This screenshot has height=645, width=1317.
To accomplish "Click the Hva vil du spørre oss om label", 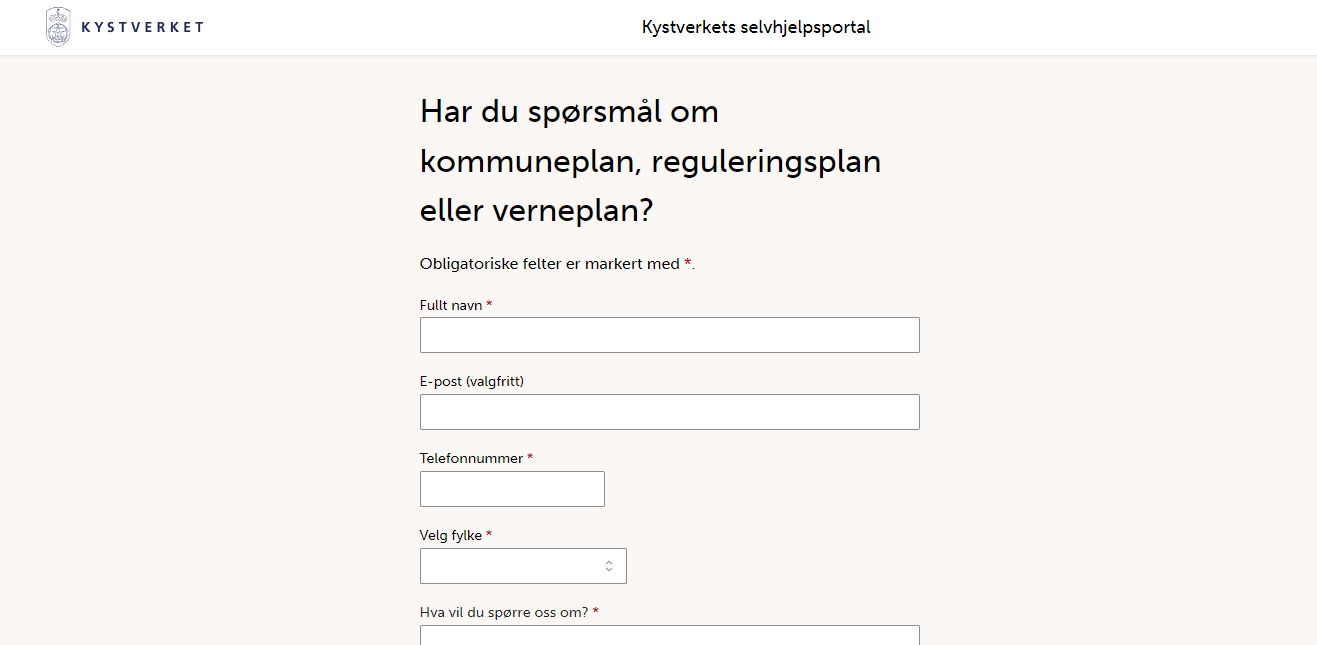I will (504, 612).
